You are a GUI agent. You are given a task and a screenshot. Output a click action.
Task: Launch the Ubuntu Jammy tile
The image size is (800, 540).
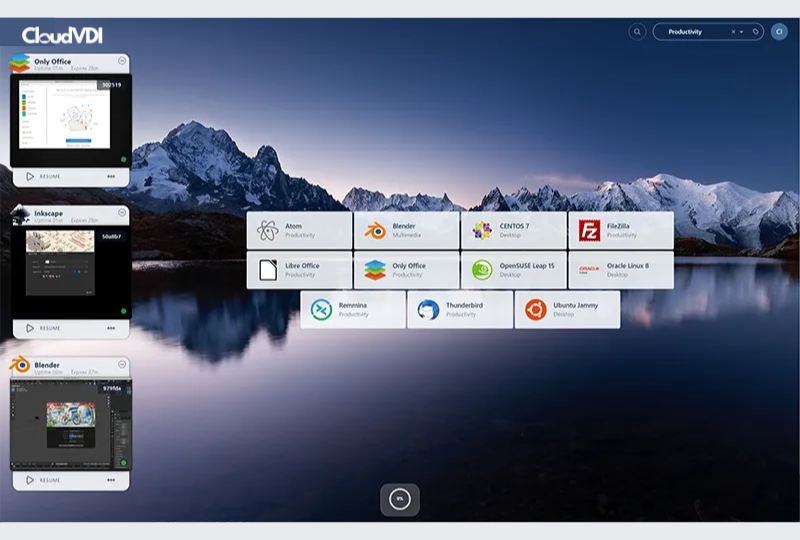(x=567, y=309)
